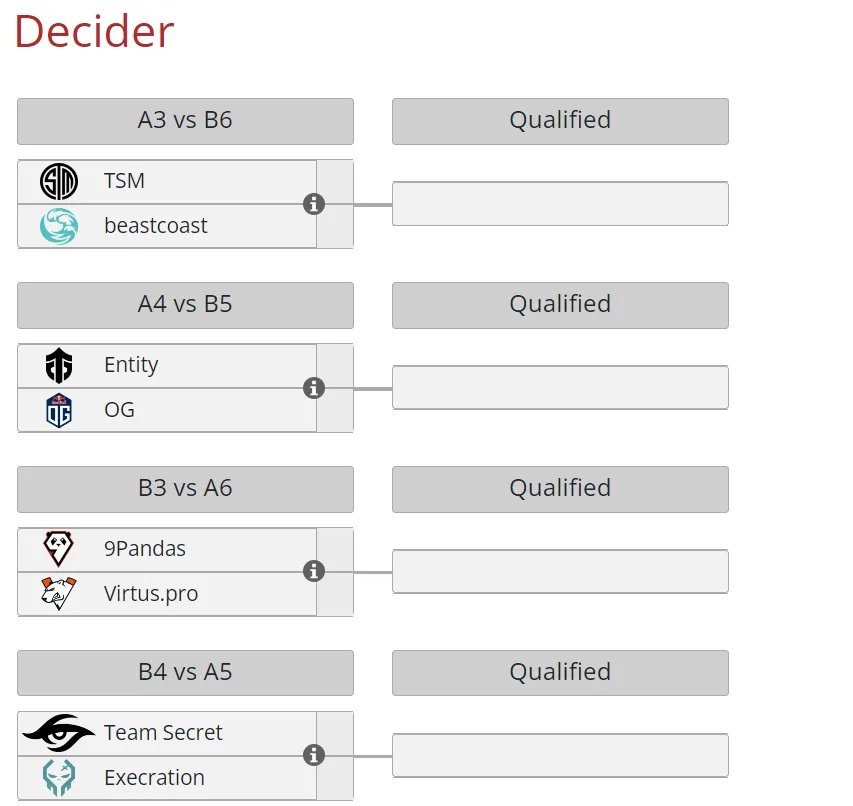Open match info for Entity vs OG
This screenshot has height=806, width=853.
point(314,388)
